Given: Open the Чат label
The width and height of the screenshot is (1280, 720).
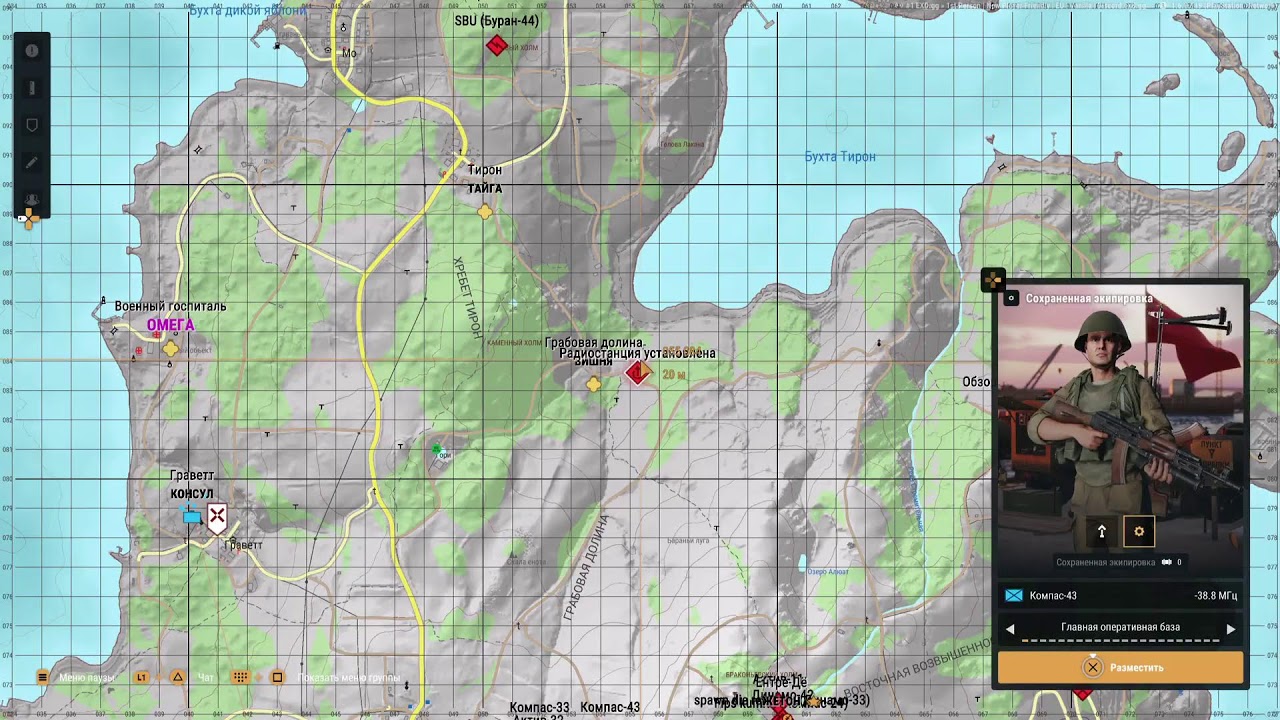Looking at the screenshot, I should (206, 677).
